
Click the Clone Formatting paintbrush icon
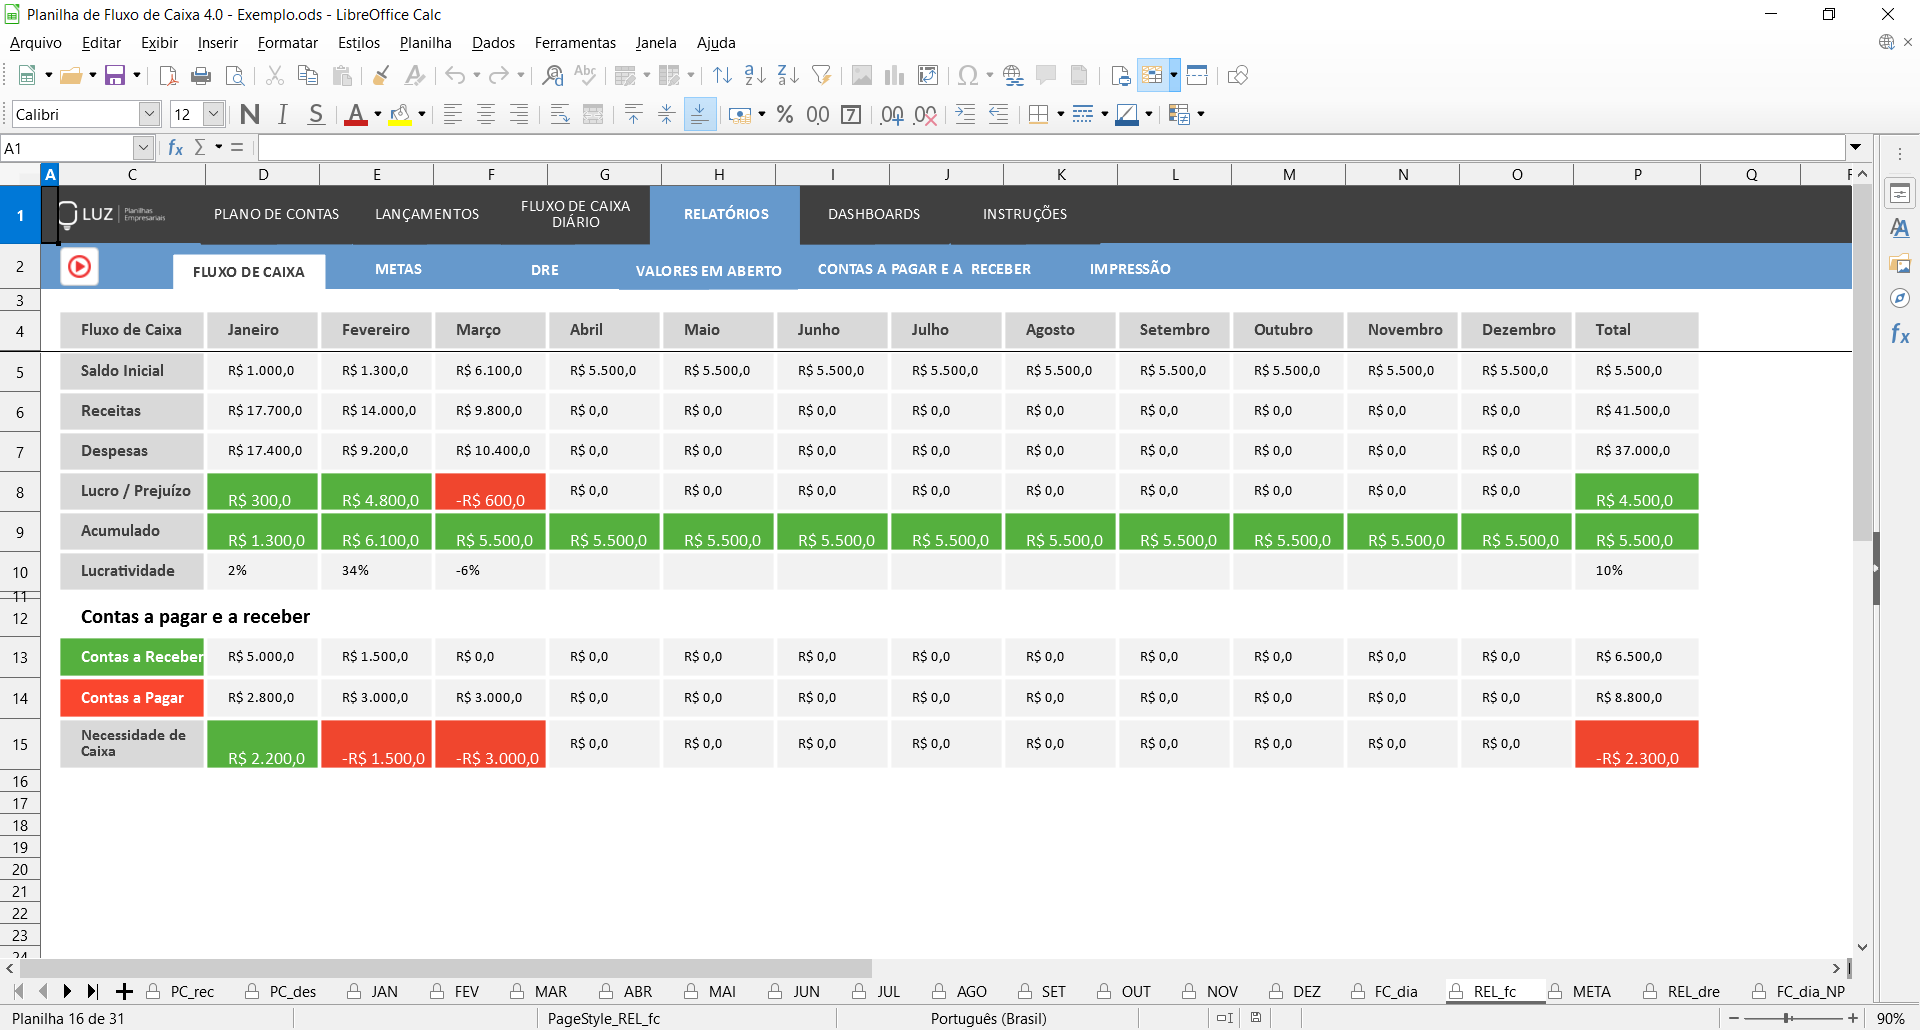381,76
